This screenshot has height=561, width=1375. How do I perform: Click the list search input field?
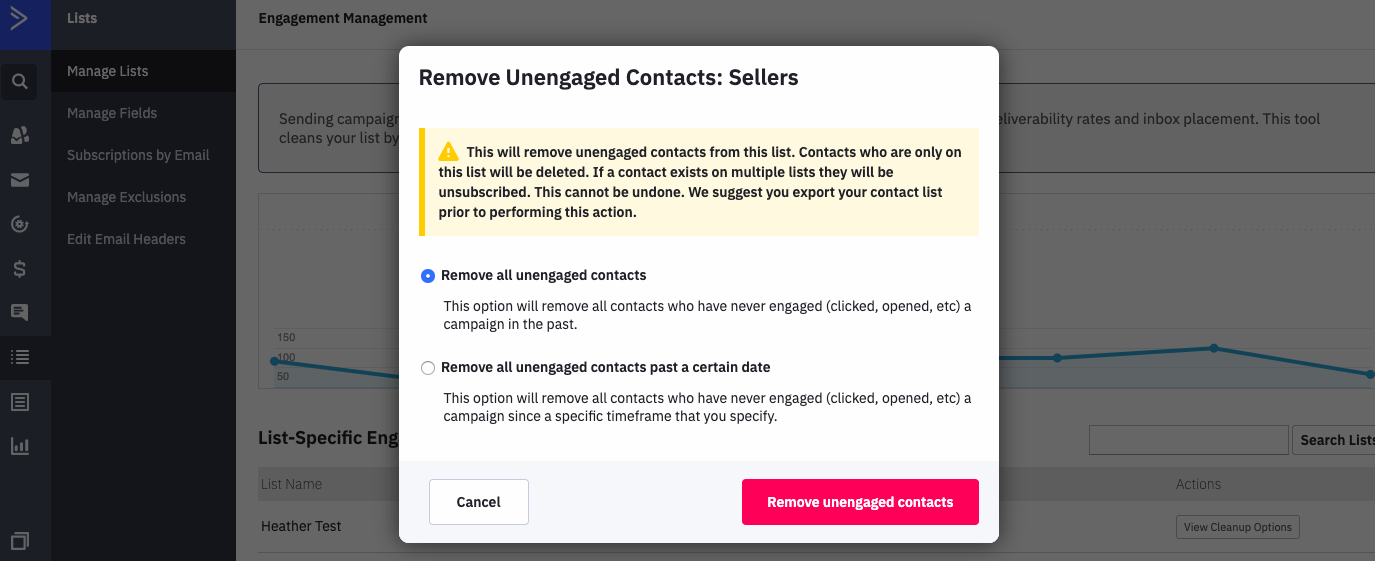[1188, 440]
